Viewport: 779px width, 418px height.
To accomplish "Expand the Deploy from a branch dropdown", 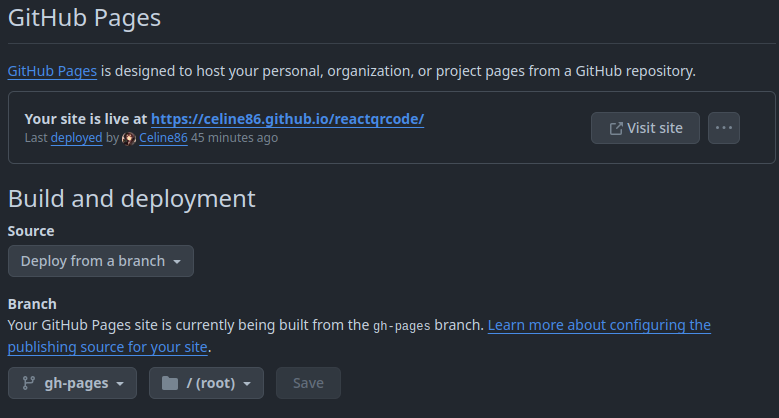I will tap(101, 261).
